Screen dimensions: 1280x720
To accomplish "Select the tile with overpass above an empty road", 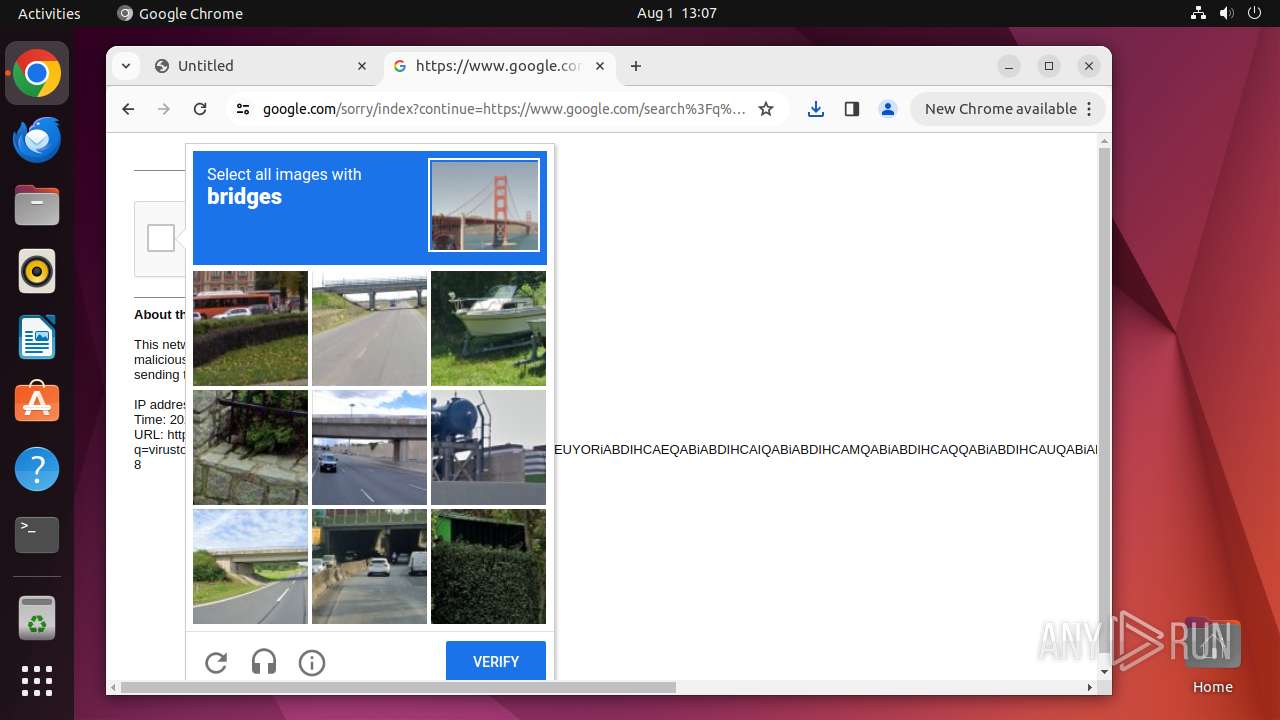I will coord(369,328).
